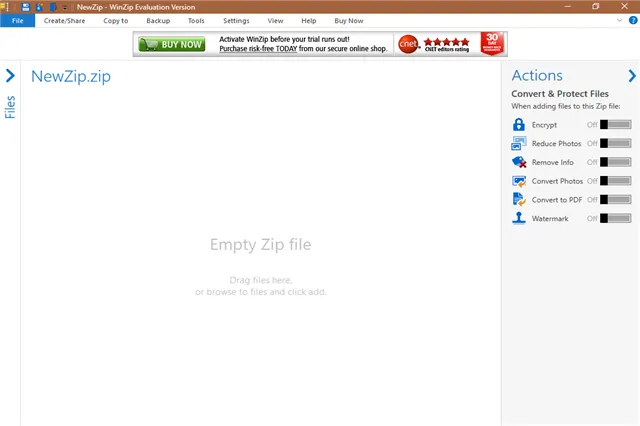Click the cnet logo badge
This screenshot has width=640, height=426.
coord(409,44)
